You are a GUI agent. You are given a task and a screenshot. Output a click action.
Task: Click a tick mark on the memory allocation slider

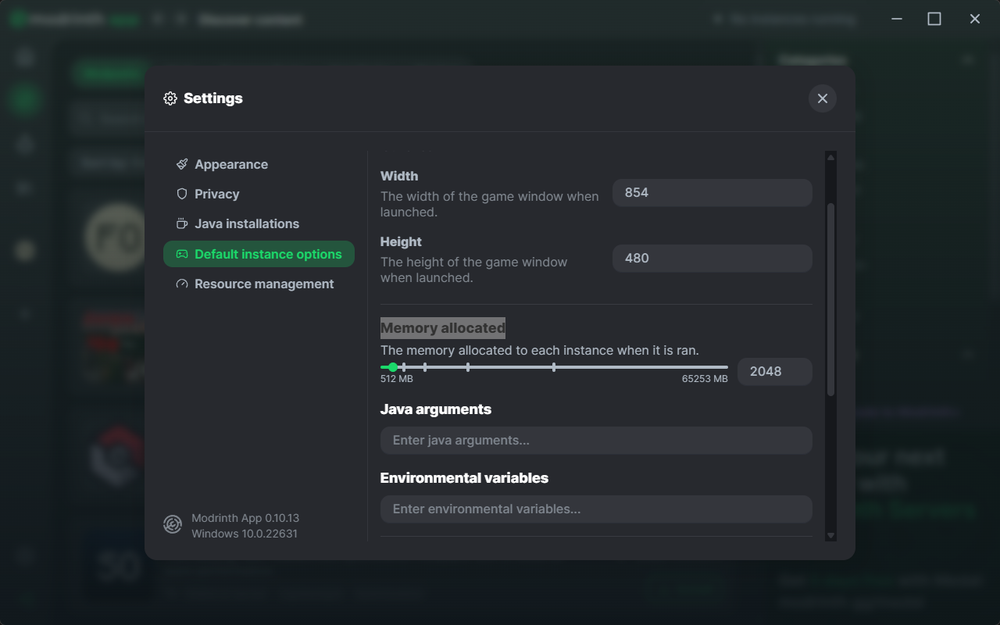(x=468, y=367)
